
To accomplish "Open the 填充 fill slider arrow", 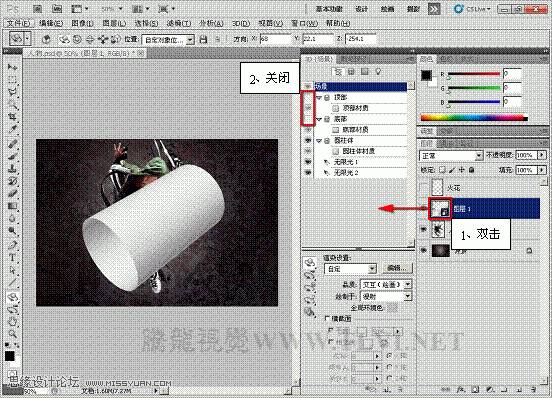I will coord(542,170).
